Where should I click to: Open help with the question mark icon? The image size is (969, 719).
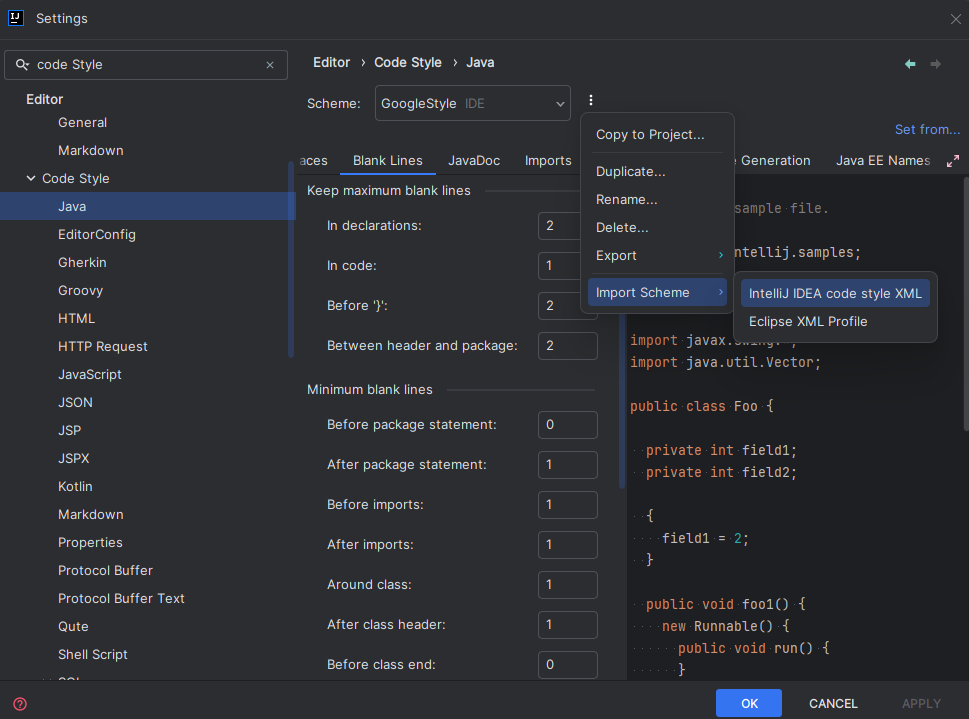tap(20, 704)
